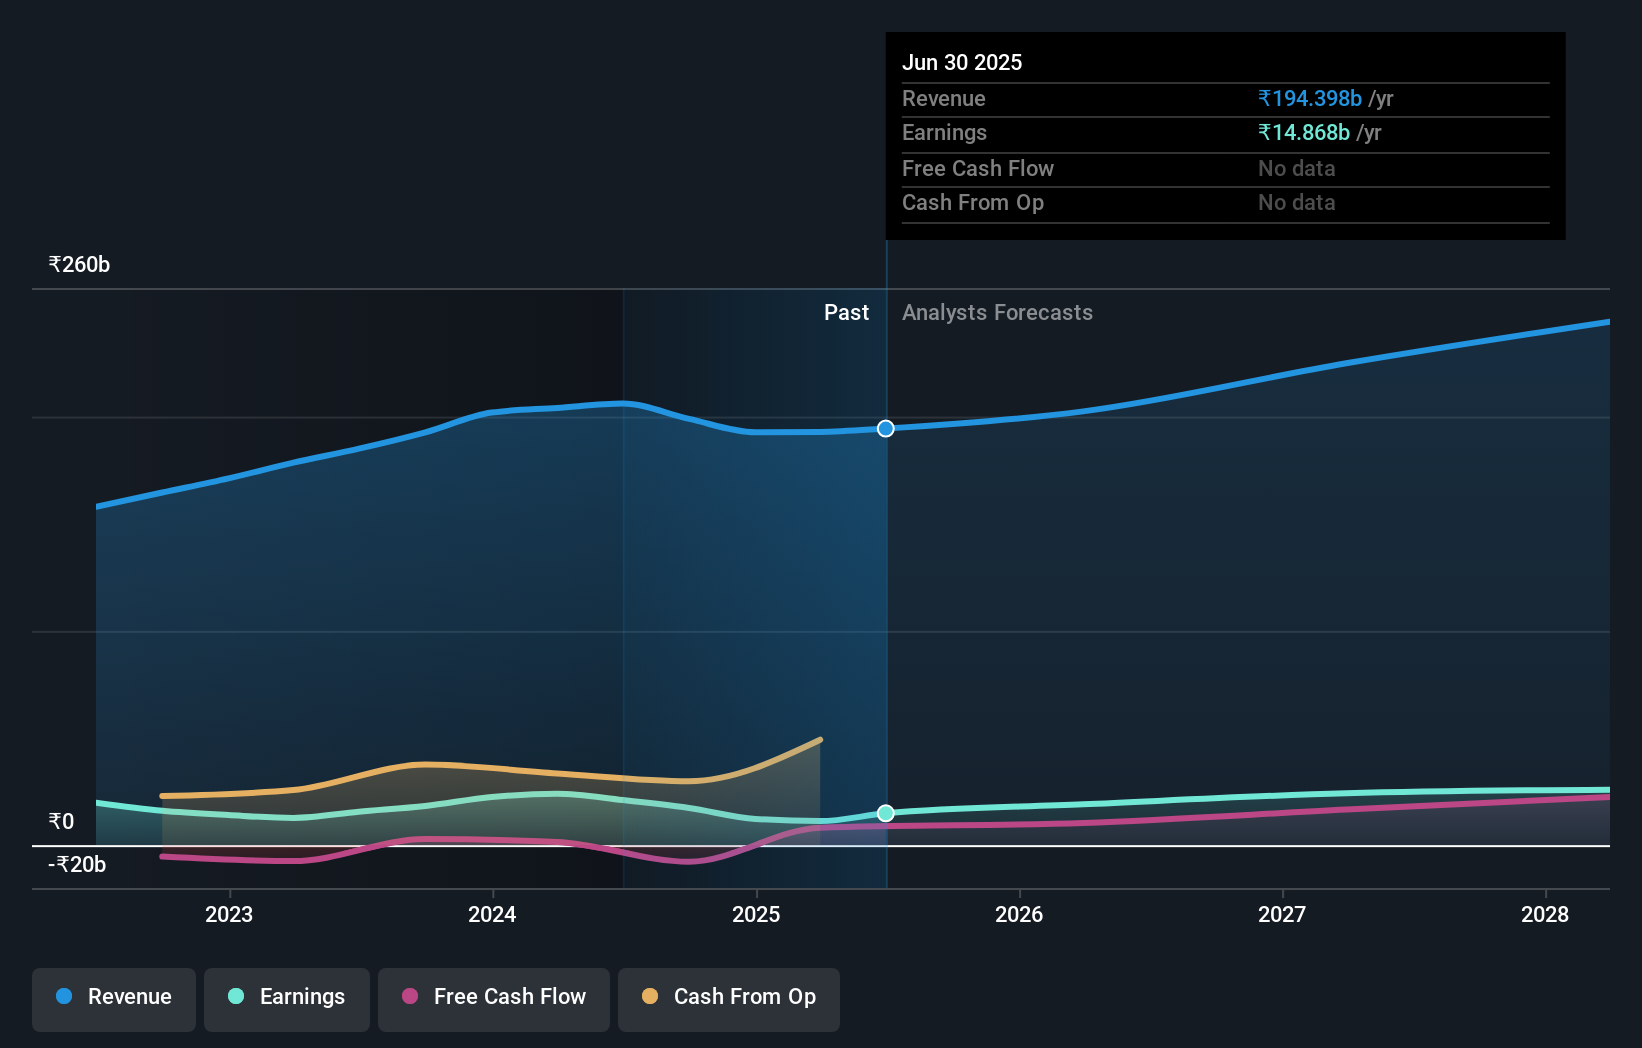Viewport: 1642px width, 1048px height.
Task: Toggle the Earnings series visibility
Action: [x=287, y=997]
